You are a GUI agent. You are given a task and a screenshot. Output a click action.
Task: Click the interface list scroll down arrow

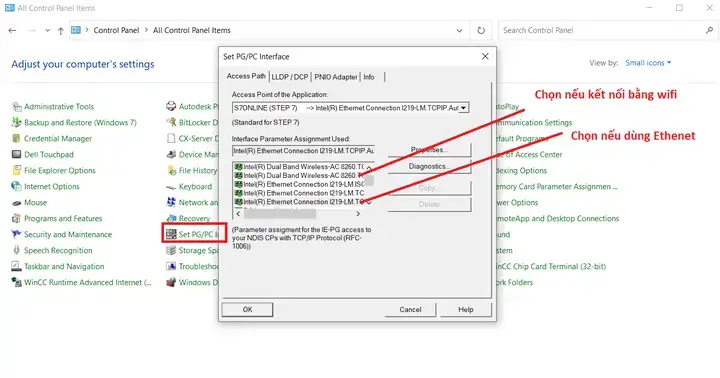pyautogui.click(x=369, y=202)
